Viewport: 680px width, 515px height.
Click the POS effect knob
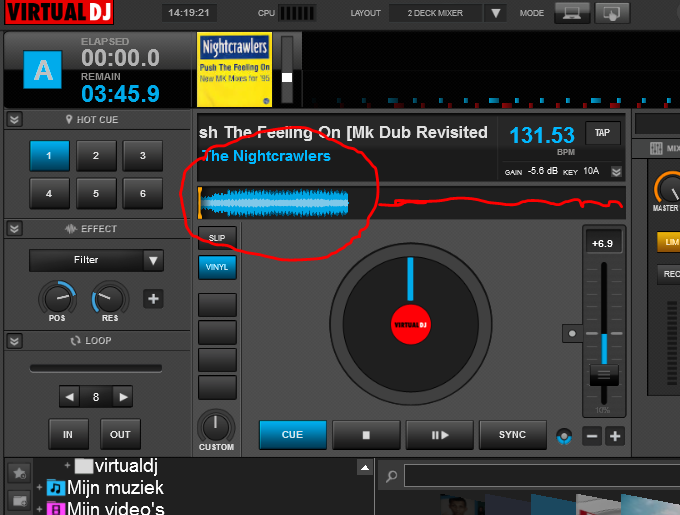tap(57, 298)
